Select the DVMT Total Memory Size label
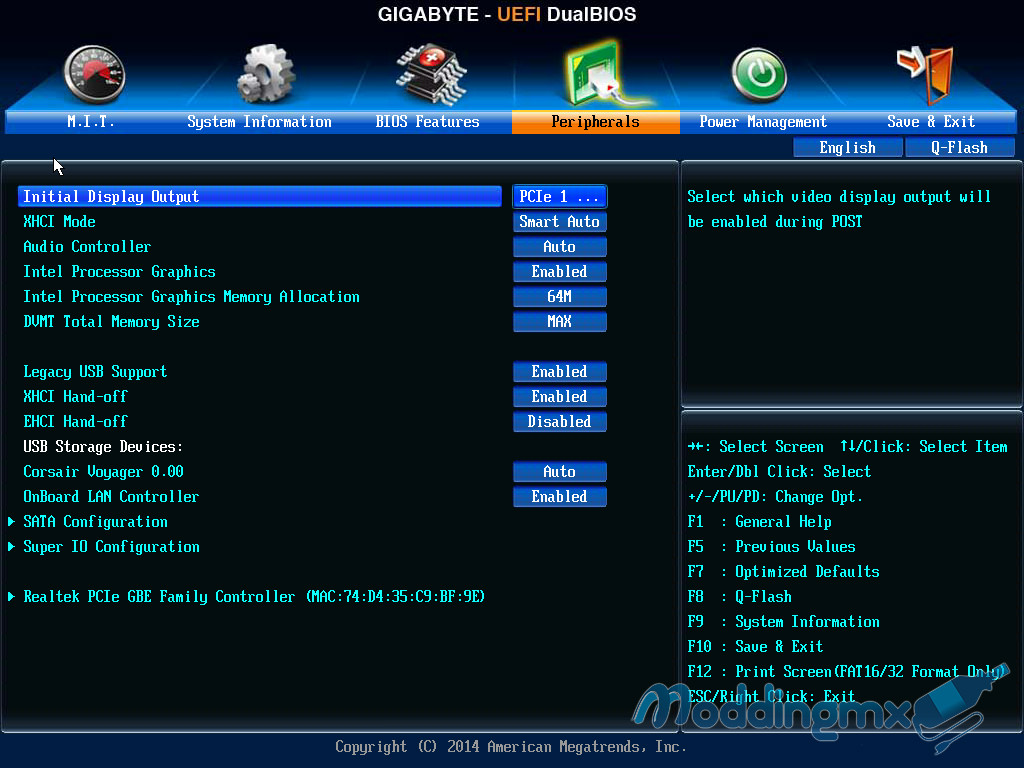The width and height of the screenshot is (1024, 768). pyautogui.click(x=111, y=321)
